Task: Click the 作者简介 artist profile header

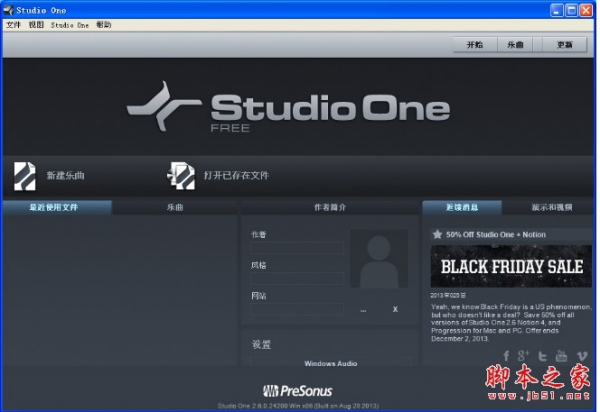Action: tap(329, 207)
